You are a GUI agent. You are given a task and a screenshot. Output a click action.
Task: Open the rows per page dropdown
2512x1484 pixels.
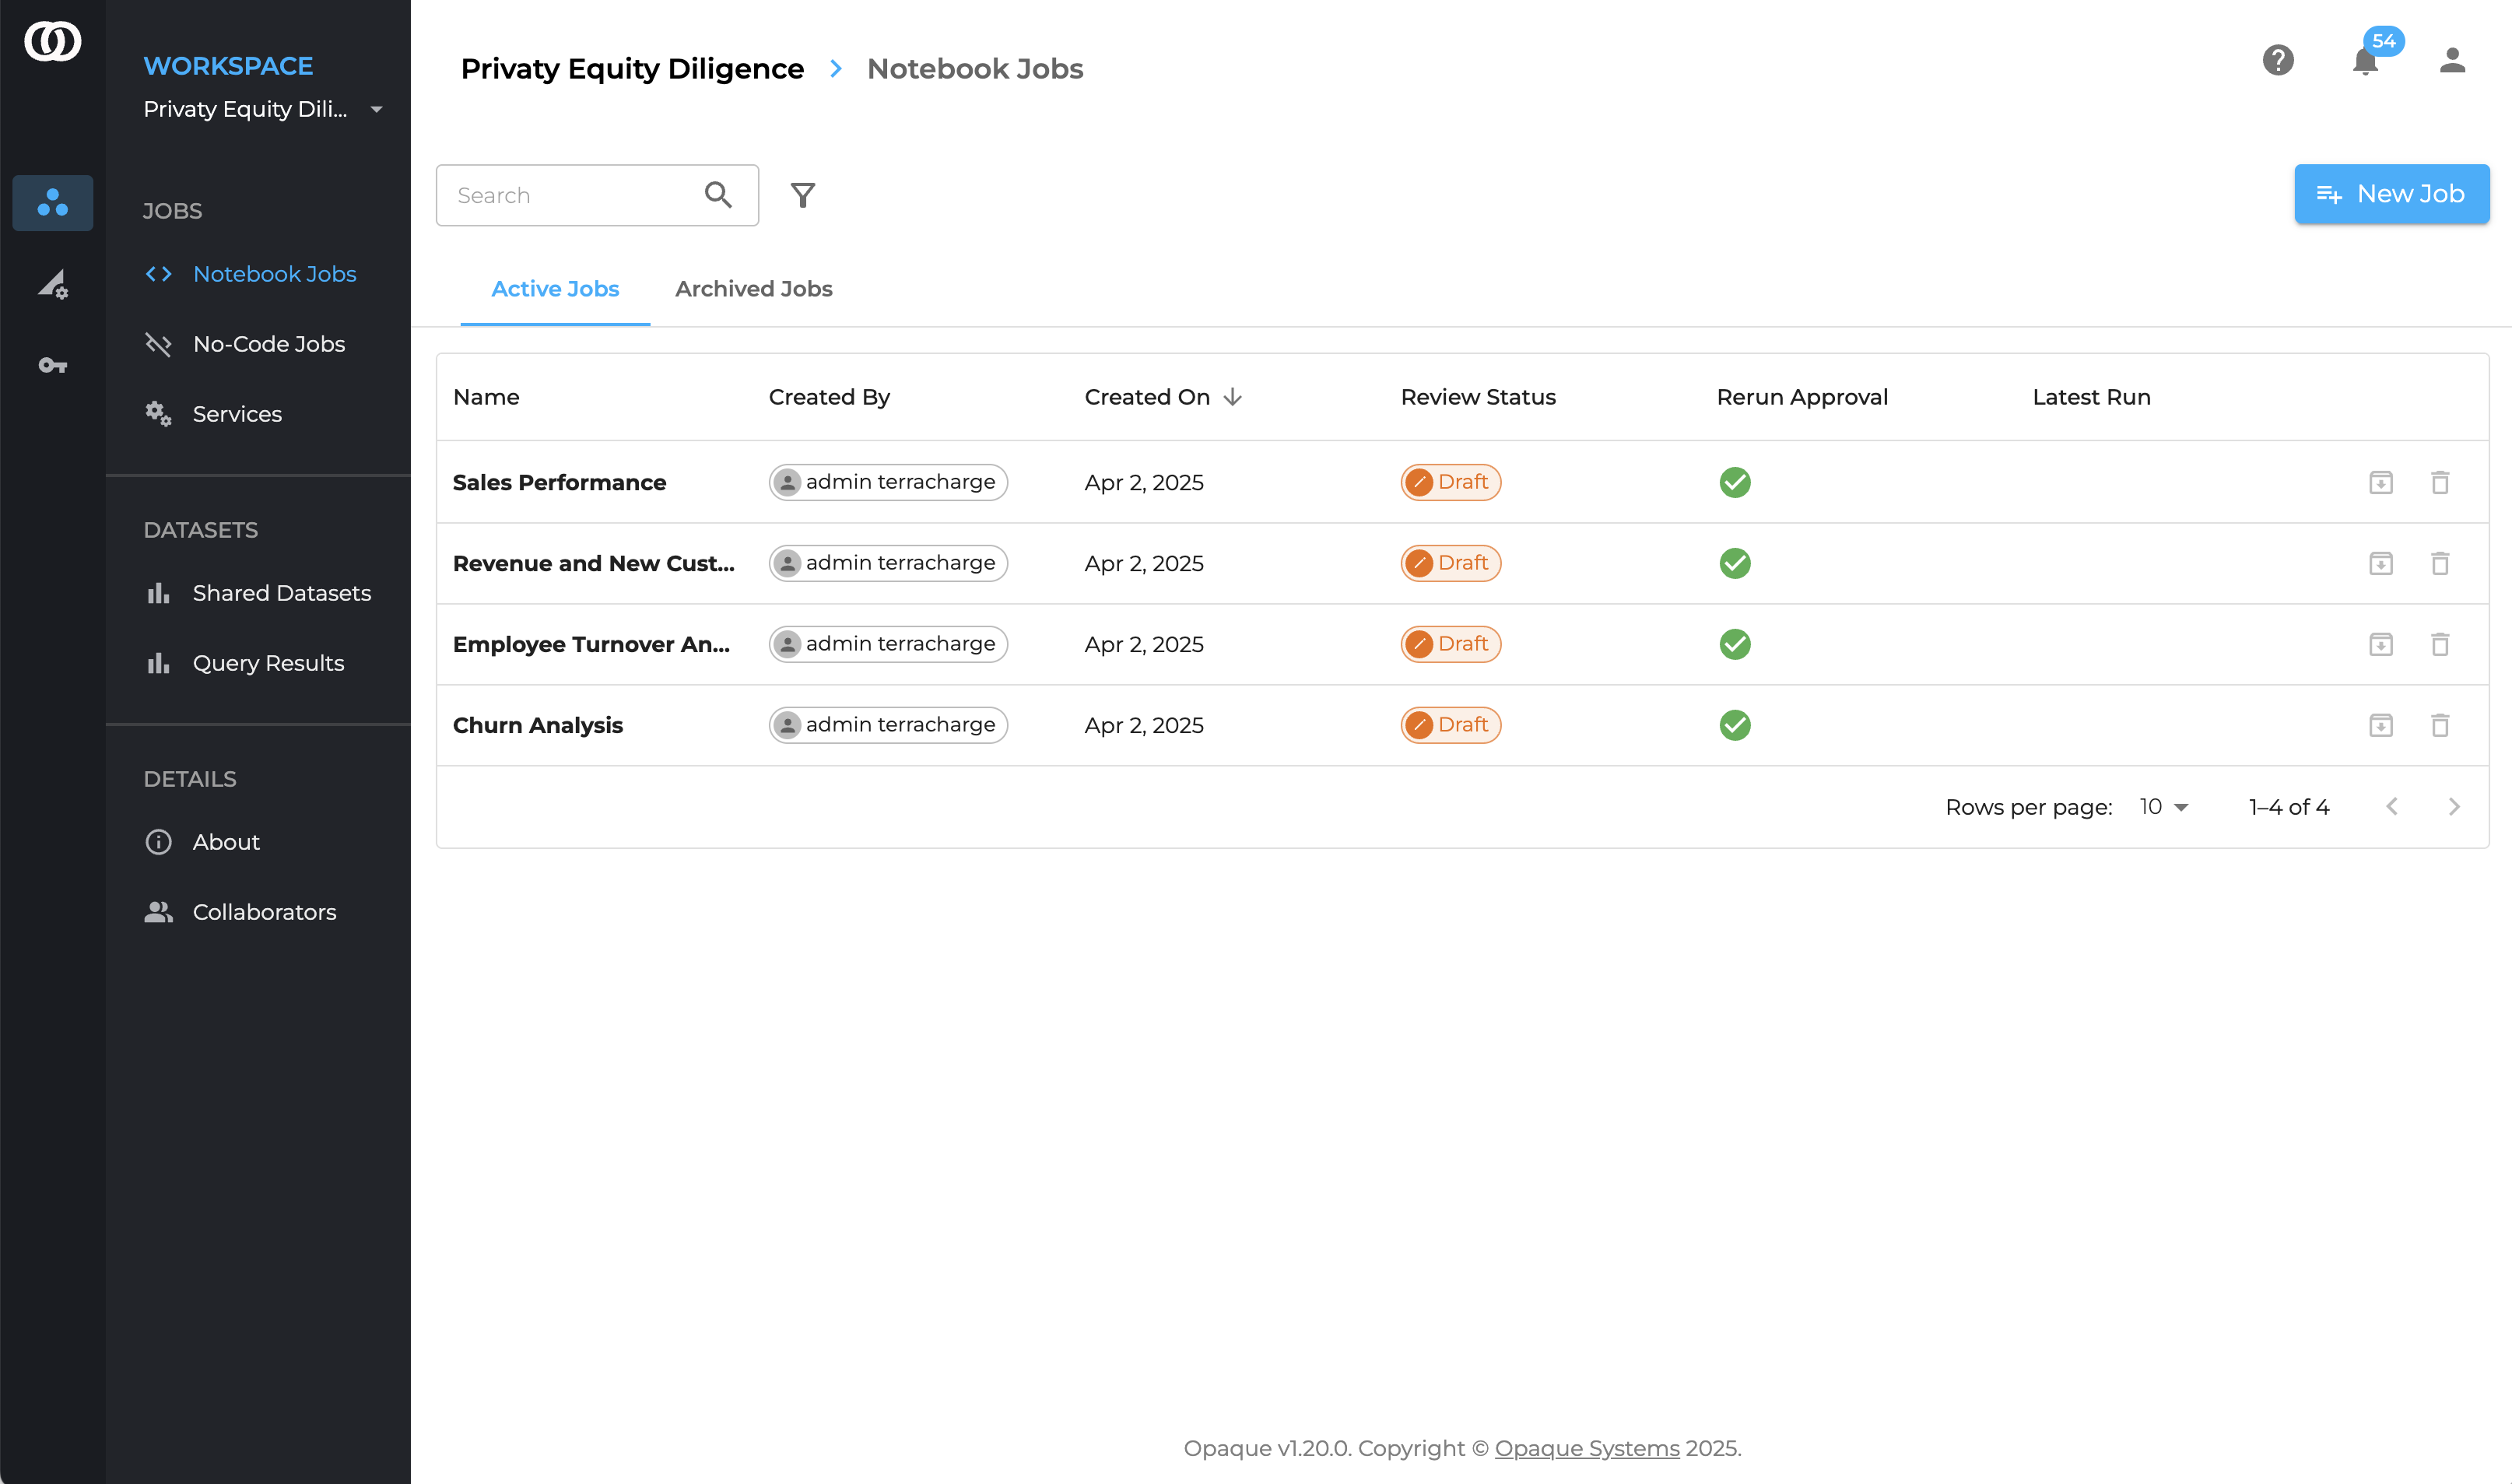2164,807
